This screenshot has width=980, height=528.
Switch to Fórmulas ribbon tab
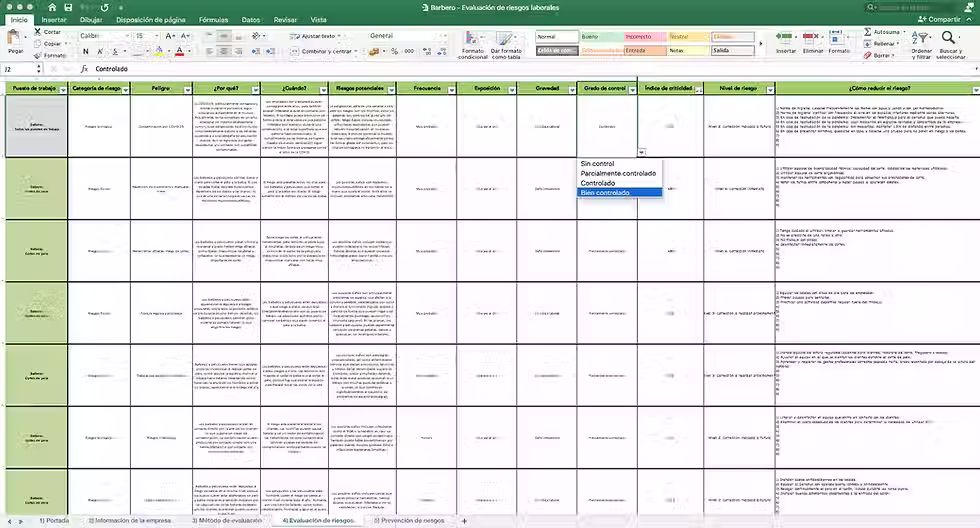213,20
